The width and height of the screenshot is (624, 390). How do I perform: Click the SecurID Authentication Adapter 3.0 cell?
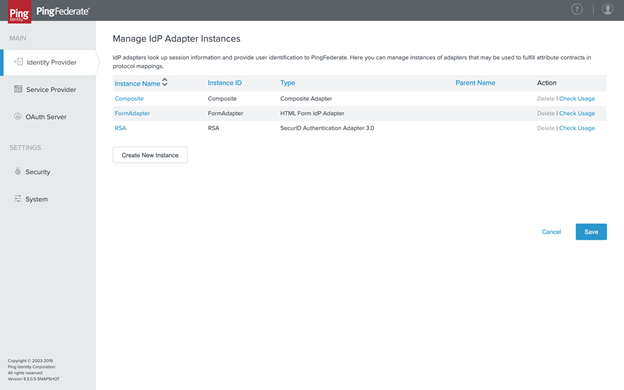click(x=327, y=128)
